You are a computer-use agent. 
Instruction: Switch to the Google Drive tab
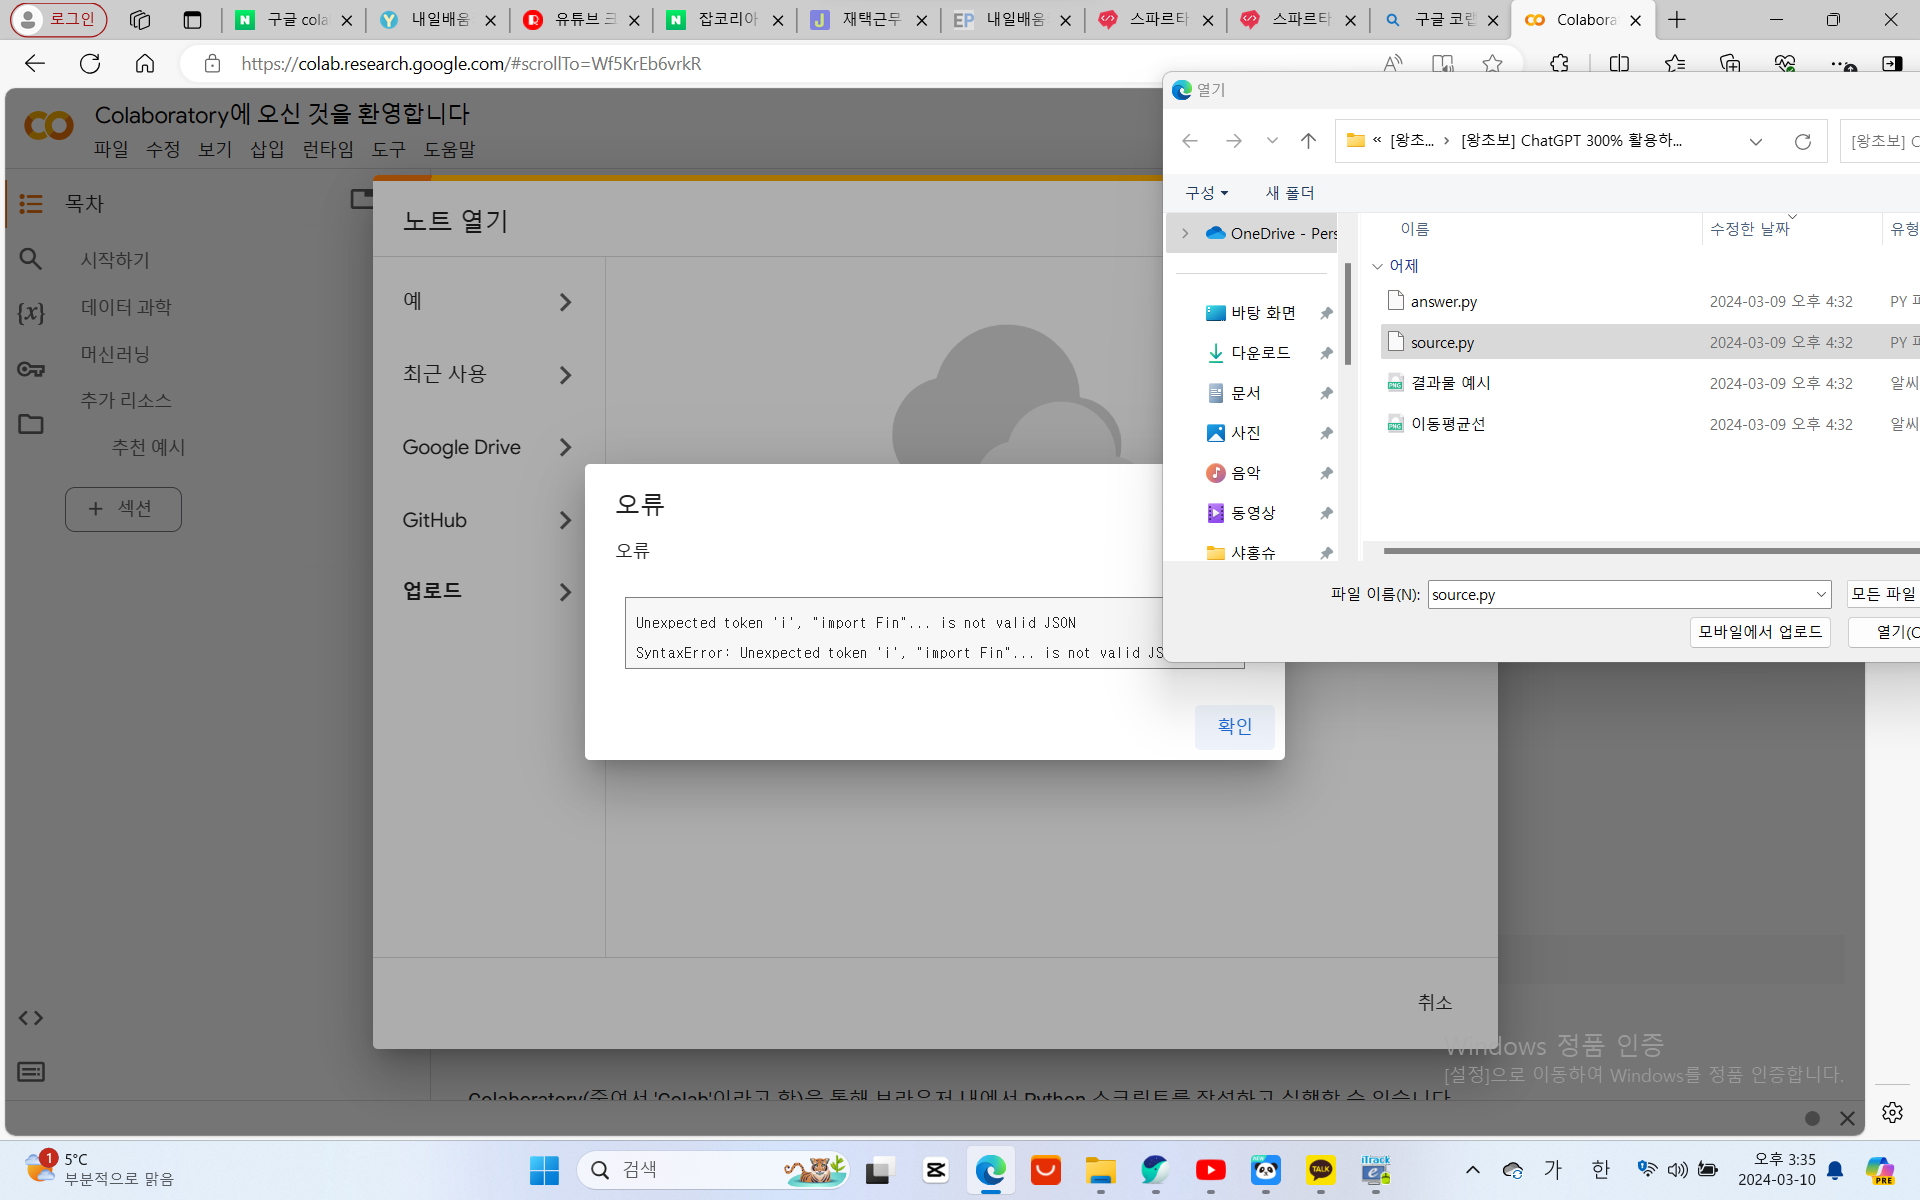coord(489,447)
